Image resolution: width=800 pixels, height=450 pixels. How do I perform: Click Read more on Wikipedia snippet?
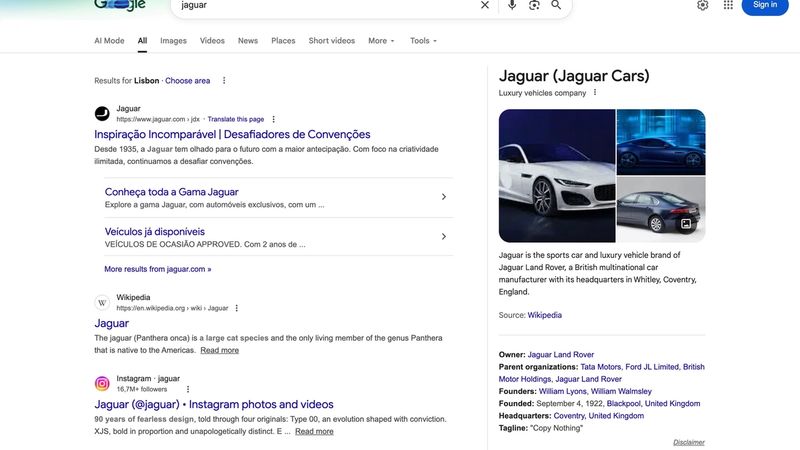click(219, 350)
